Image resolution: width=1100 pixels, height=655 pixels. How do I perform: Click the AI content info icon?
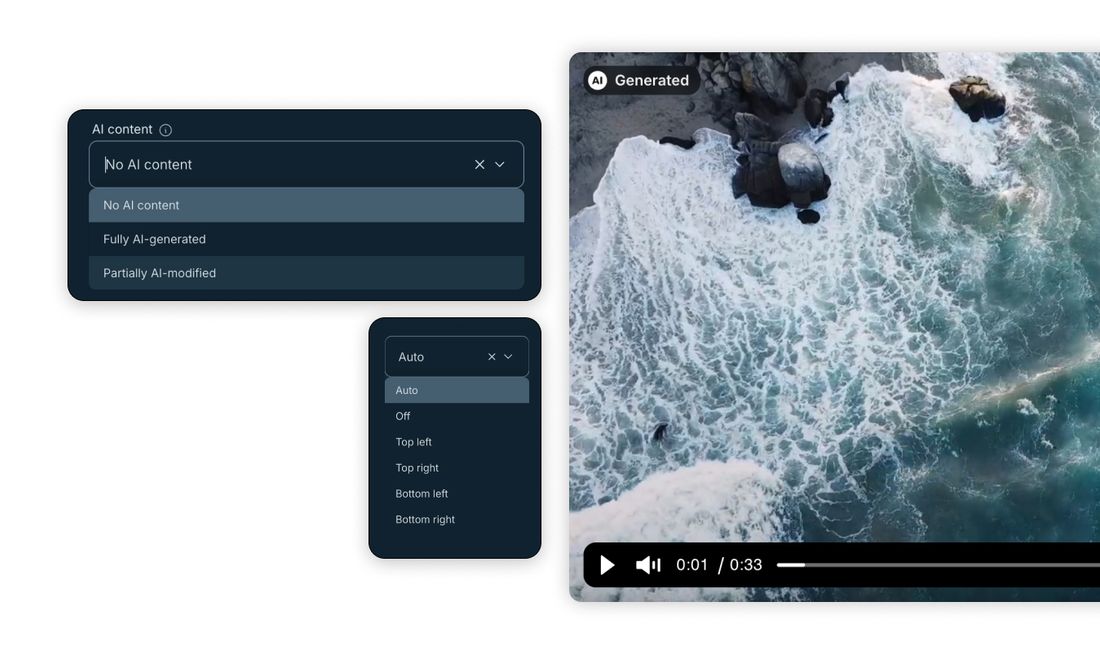[x=166, y=130]
